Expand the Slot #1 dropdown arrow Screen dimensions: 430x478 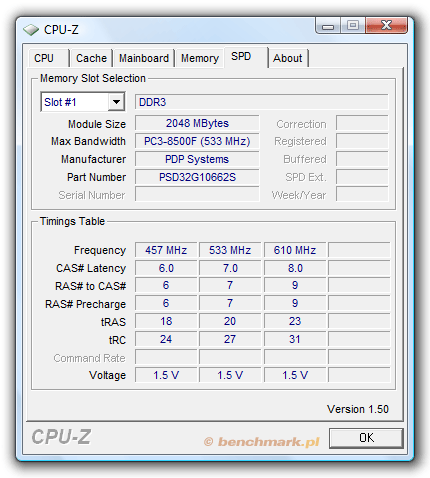pos(116,102)
